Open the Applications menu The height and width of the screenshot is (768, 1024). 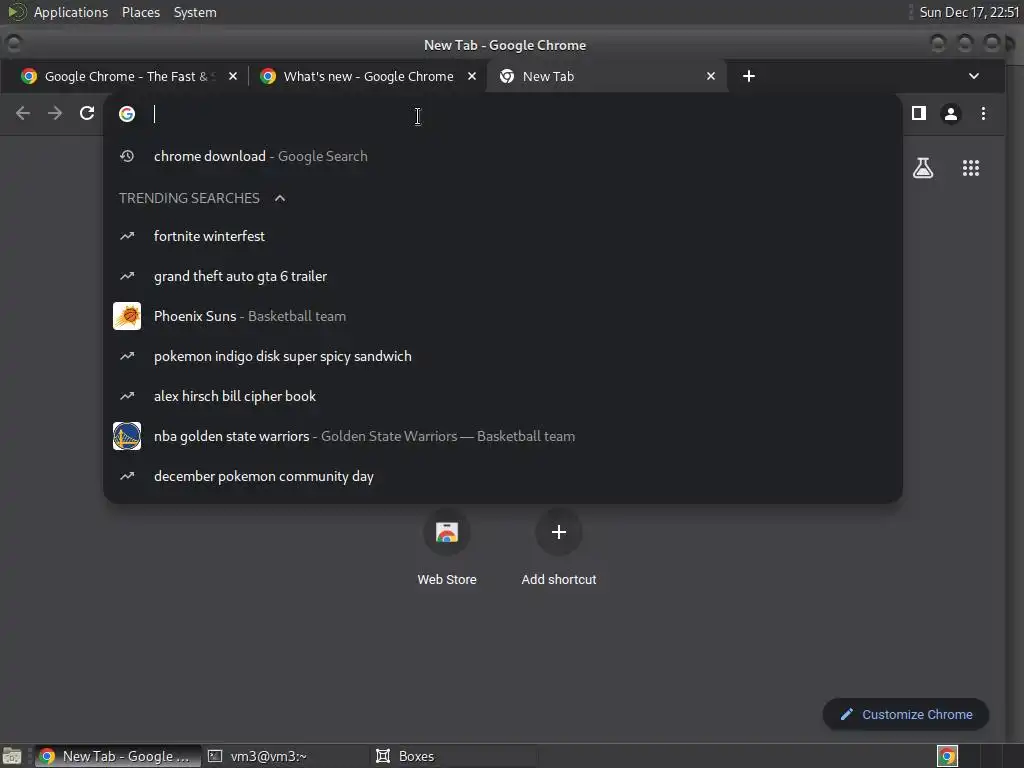click(71, 12)
